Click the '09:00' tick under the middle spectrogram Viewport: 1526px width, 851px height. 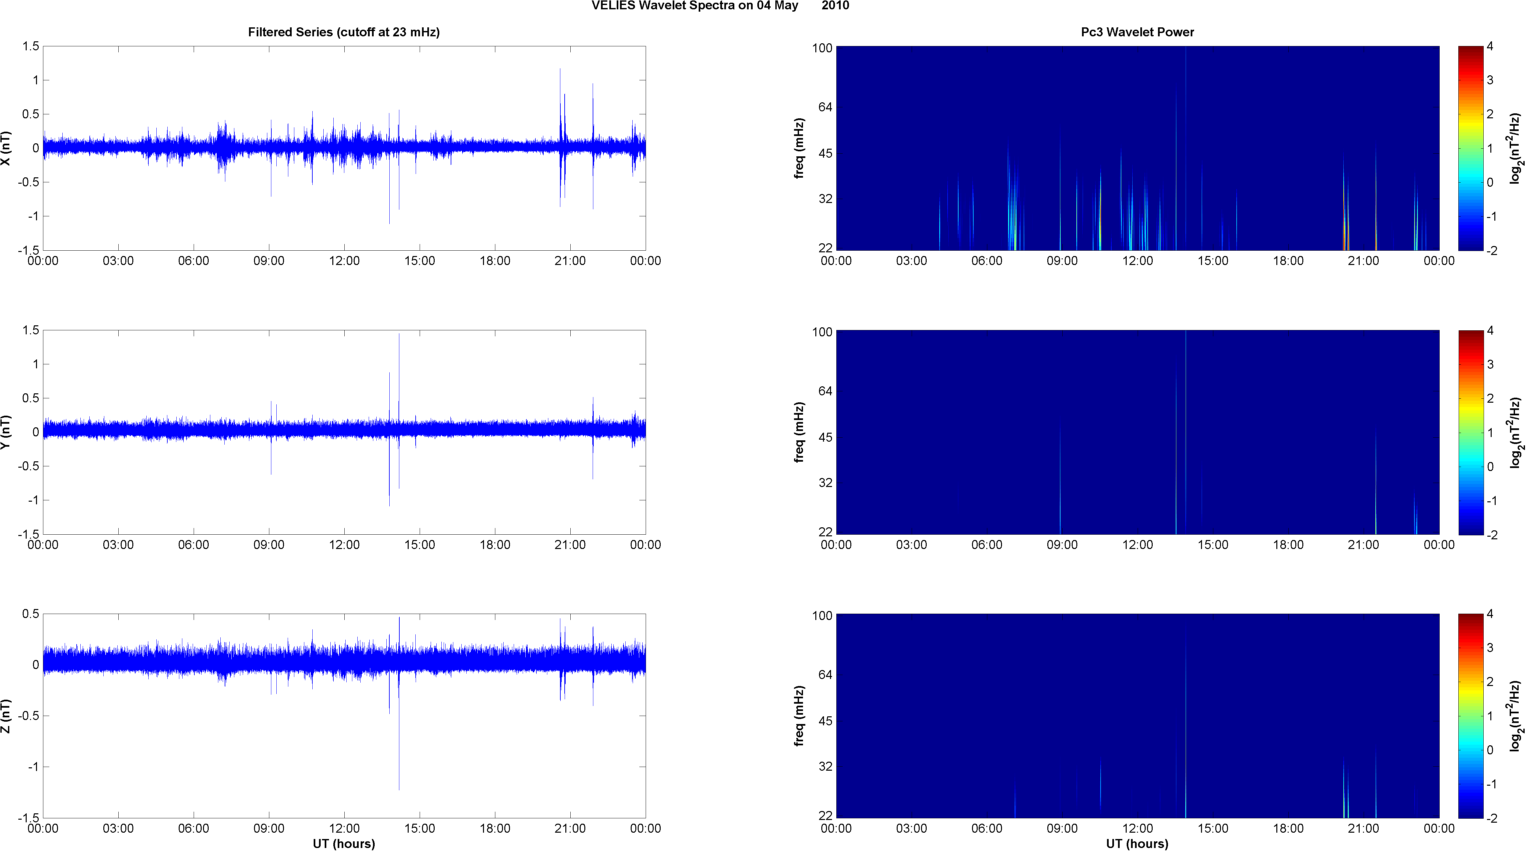pyautogui.click(x=1062, y=545)
